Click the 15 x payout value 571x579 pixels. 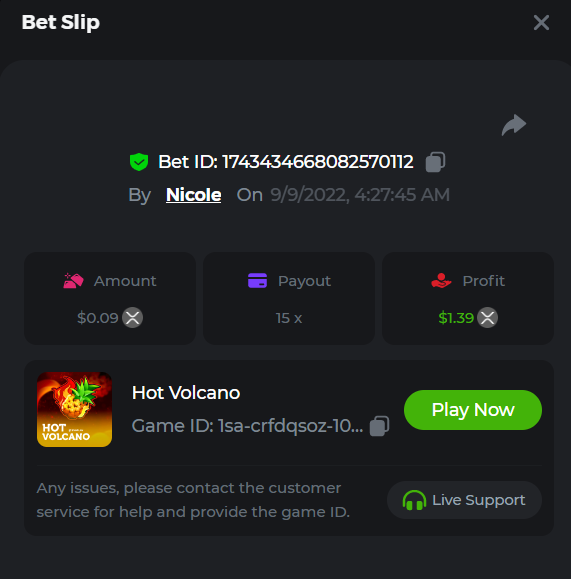289,318
